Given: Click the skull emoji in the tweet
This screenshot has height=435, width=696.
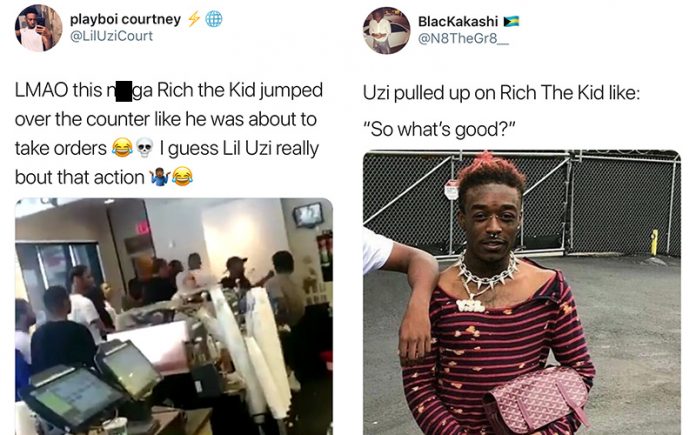Looking at the screenshot, I should (144, 148).
